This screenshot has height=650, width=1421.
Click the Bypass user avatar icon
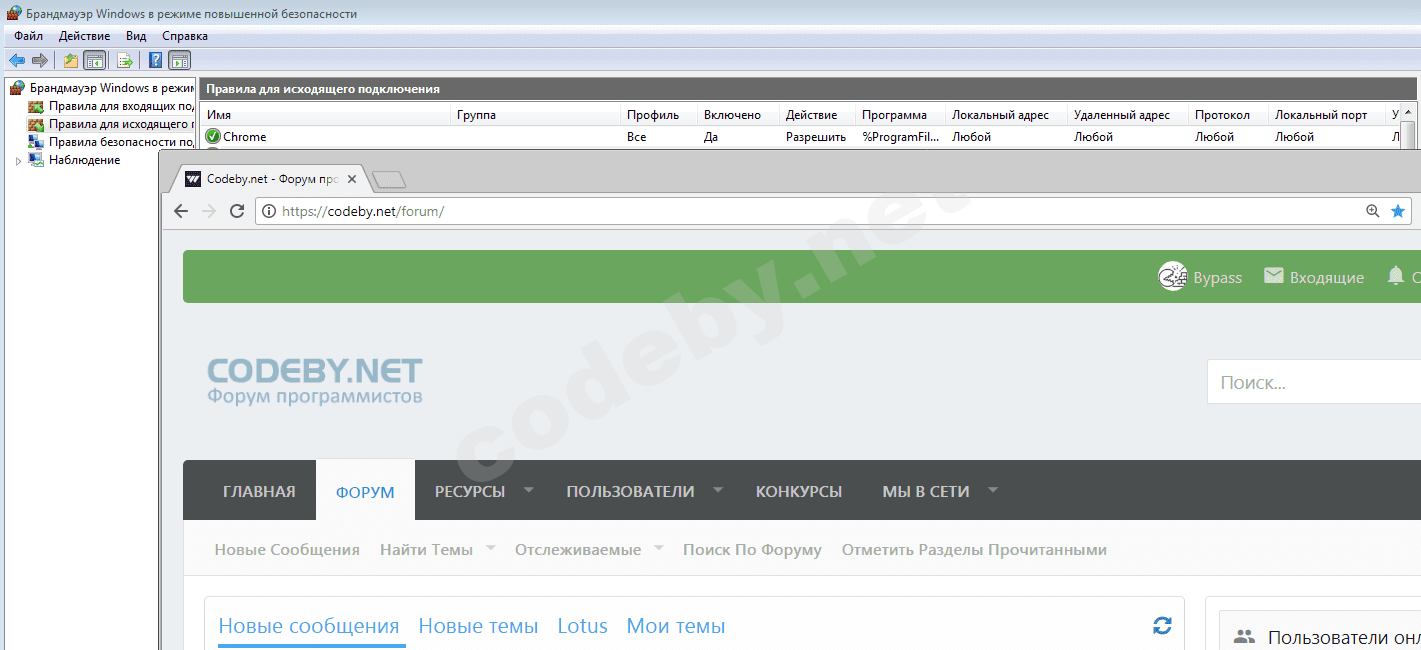pyautogui.click(x=1172, y=276)
